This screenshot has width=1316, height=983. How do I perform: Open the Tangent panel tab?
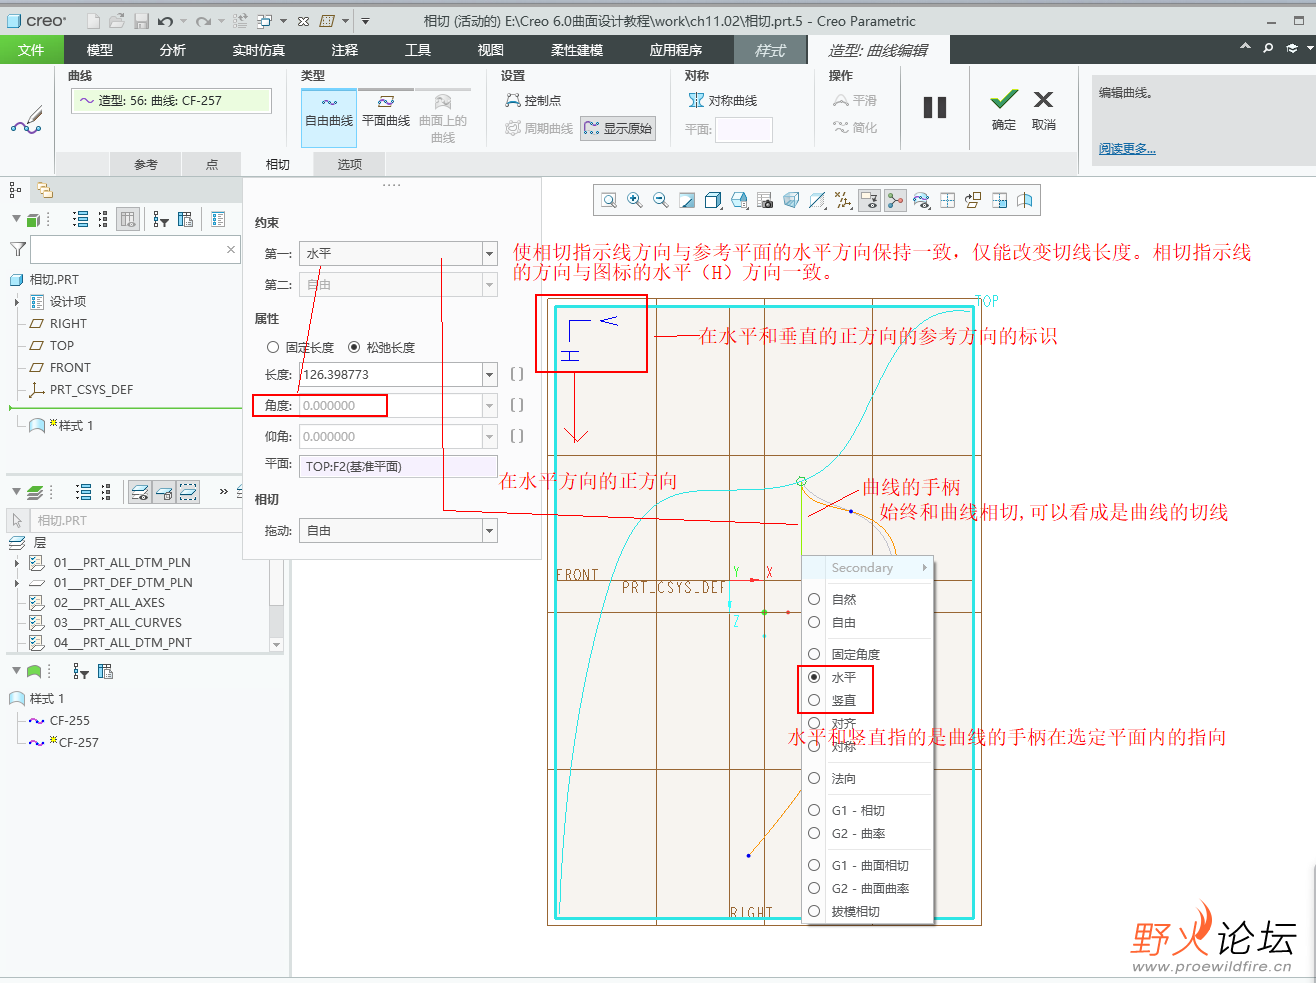tap(277, 164)
